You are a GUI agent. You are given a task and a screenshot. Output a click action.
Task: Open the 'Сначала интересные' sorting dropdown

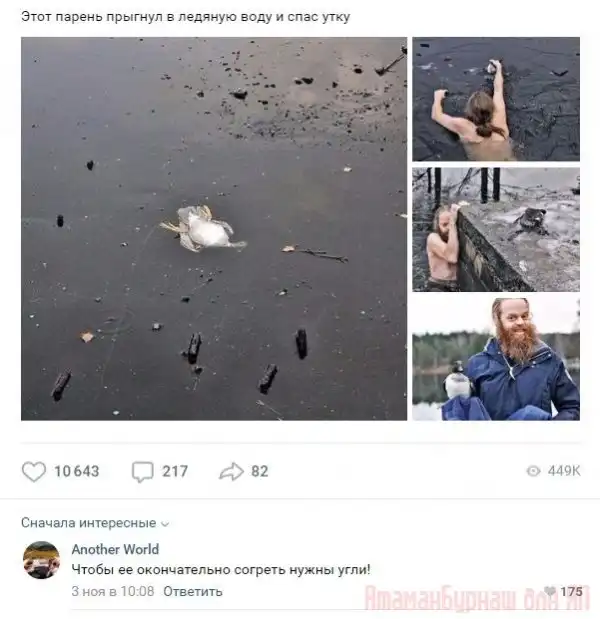coord(95,523)
